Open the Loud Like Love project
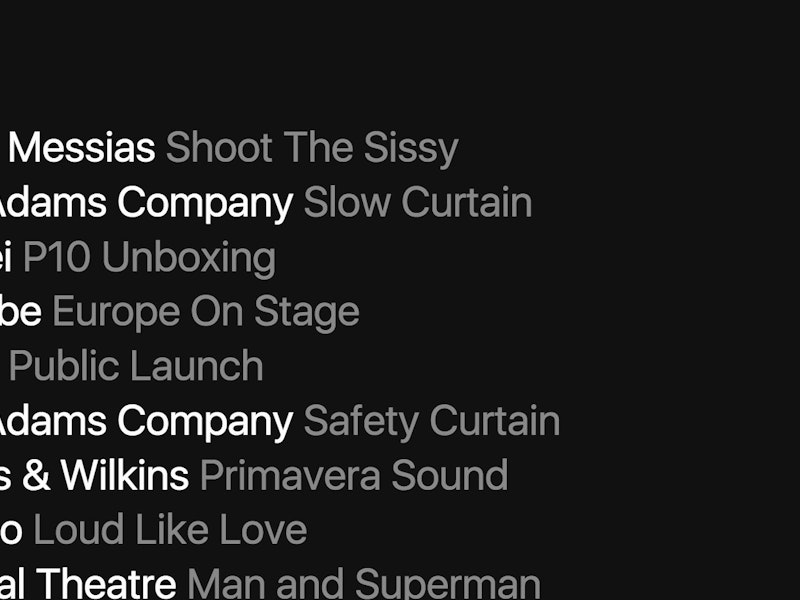 pyautogui.click(x=170, y=530)
